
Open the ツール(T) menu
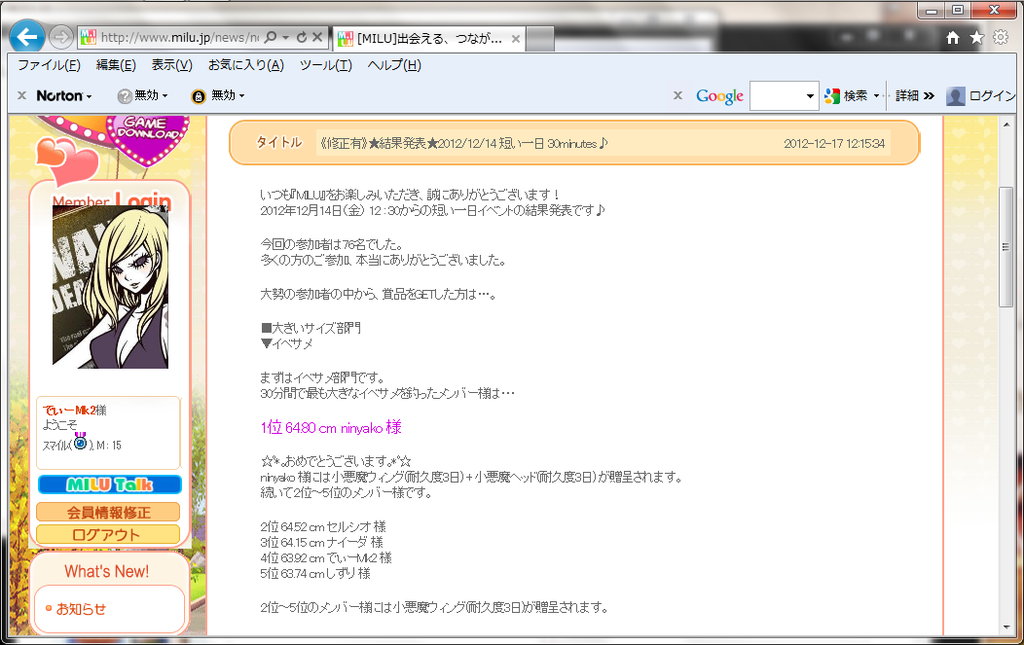click(x=326, y=65)
